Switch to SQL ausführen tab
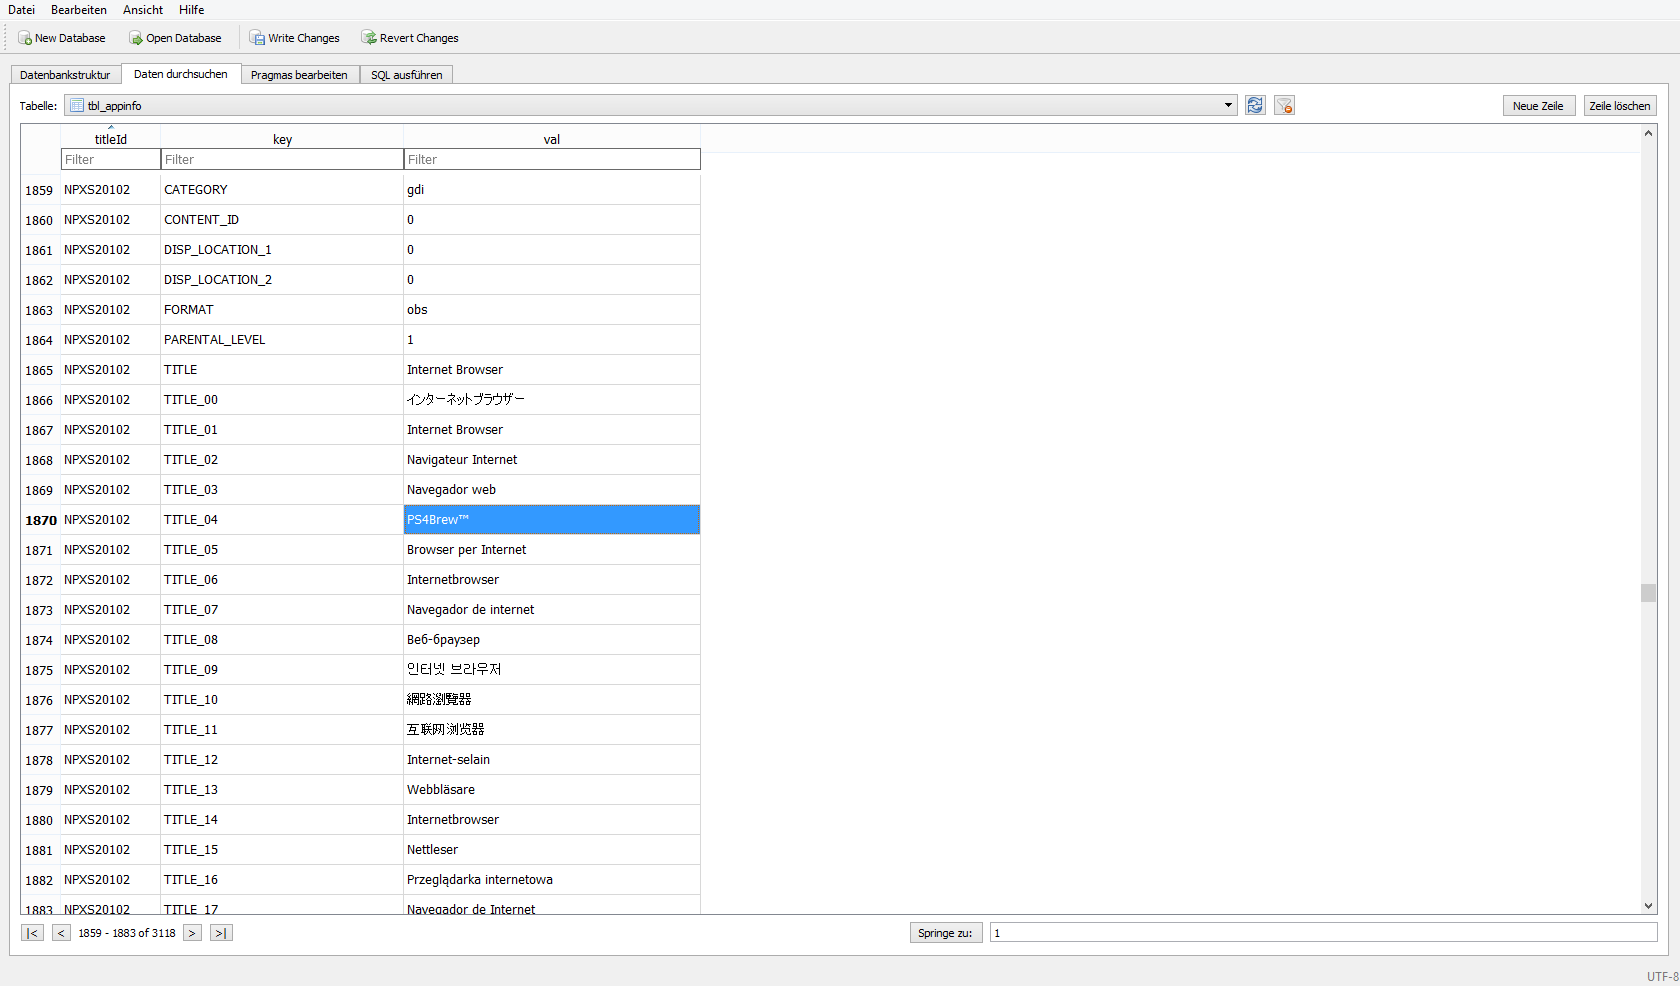1680x986 pixels. (x=406, y=75)
